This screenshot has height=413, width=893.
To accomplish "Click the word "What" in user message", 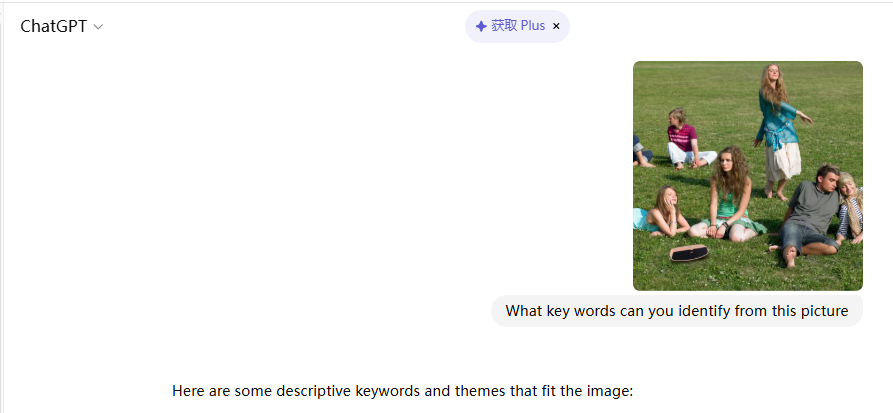I will 524,311.
